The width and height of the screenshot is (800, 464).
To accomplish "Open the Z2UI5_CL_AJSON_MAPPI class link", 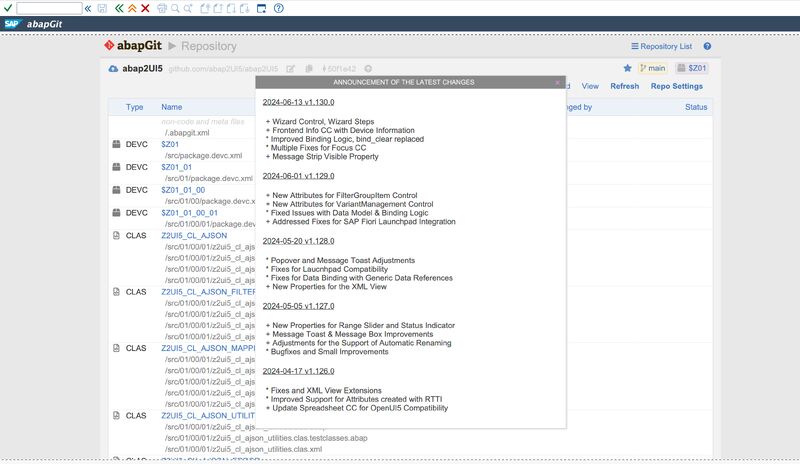I will pos(208,348).
